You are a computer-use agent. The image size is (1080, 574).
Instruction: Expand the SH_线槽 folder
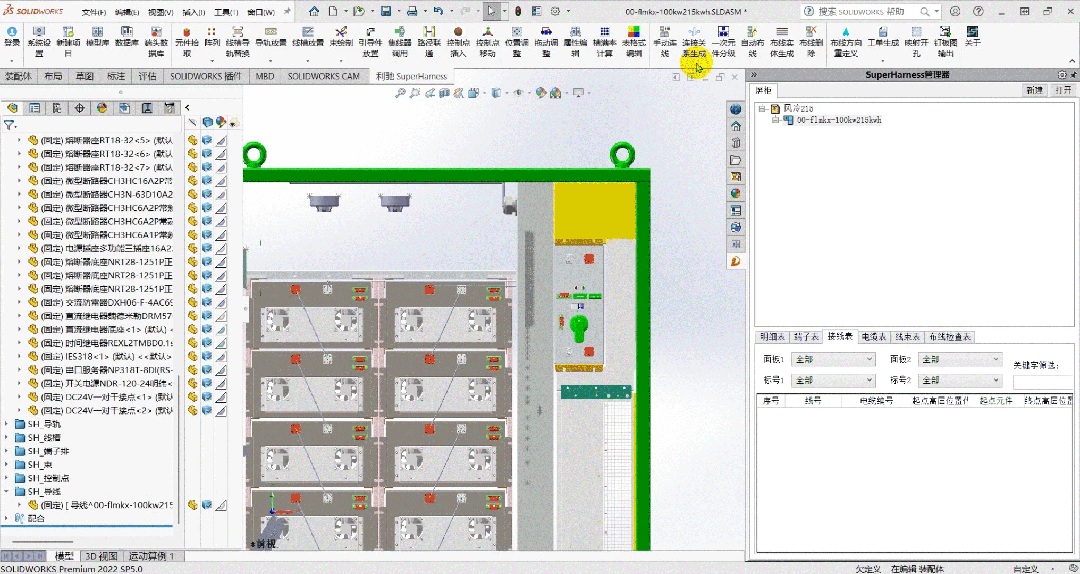pyautogui.click(x=7, y=438)
